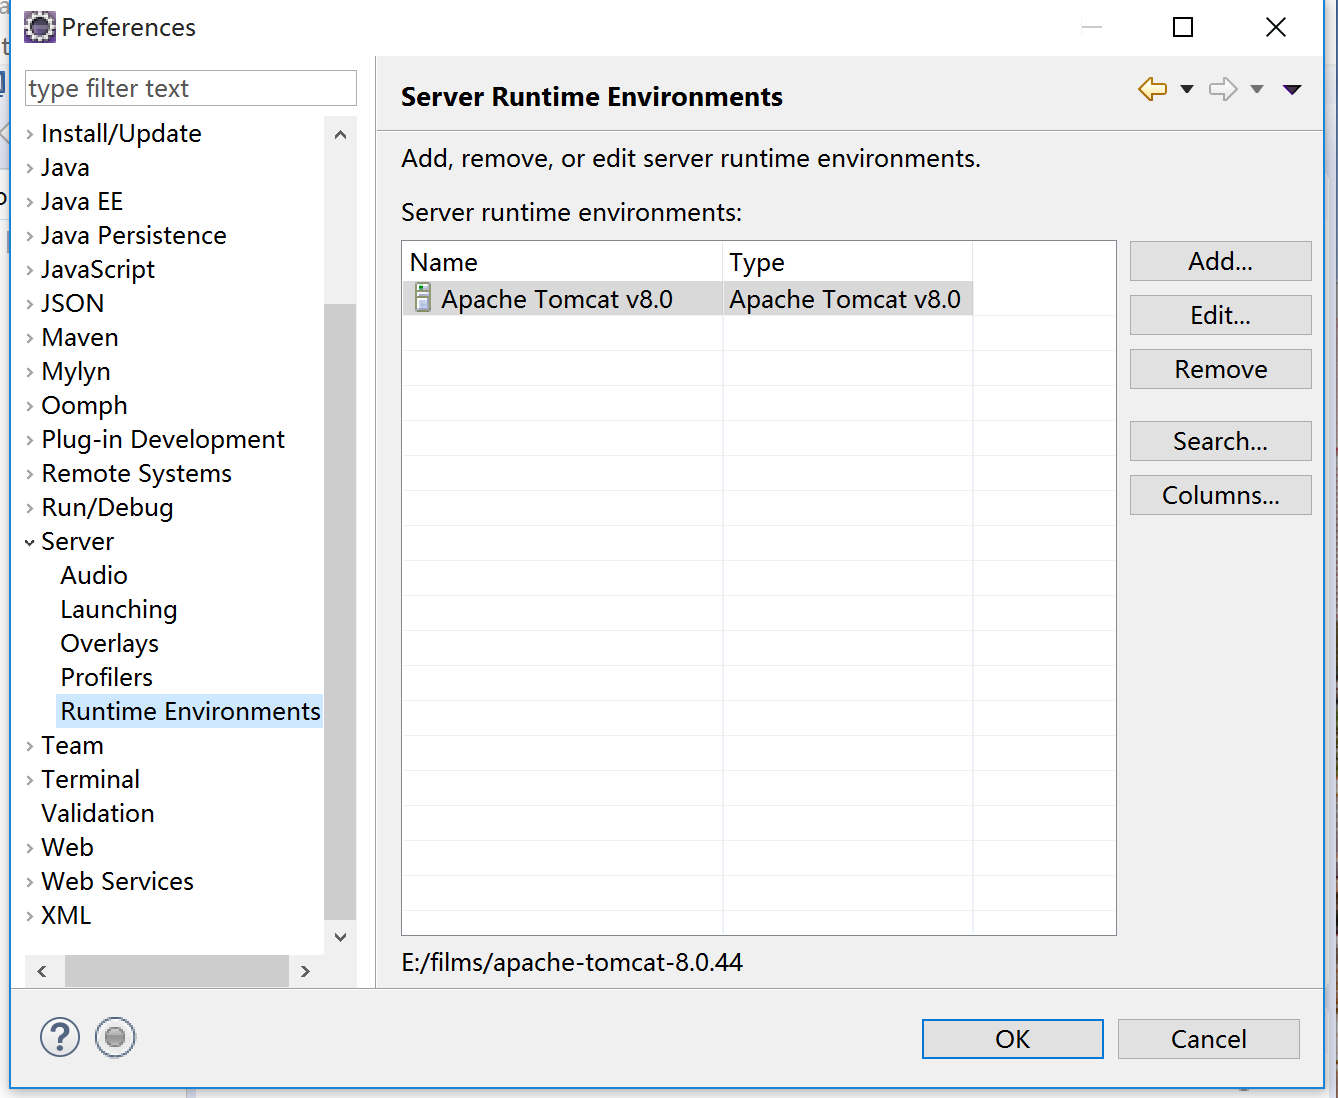Click the back navigation arrow icon

(1152, 89)
